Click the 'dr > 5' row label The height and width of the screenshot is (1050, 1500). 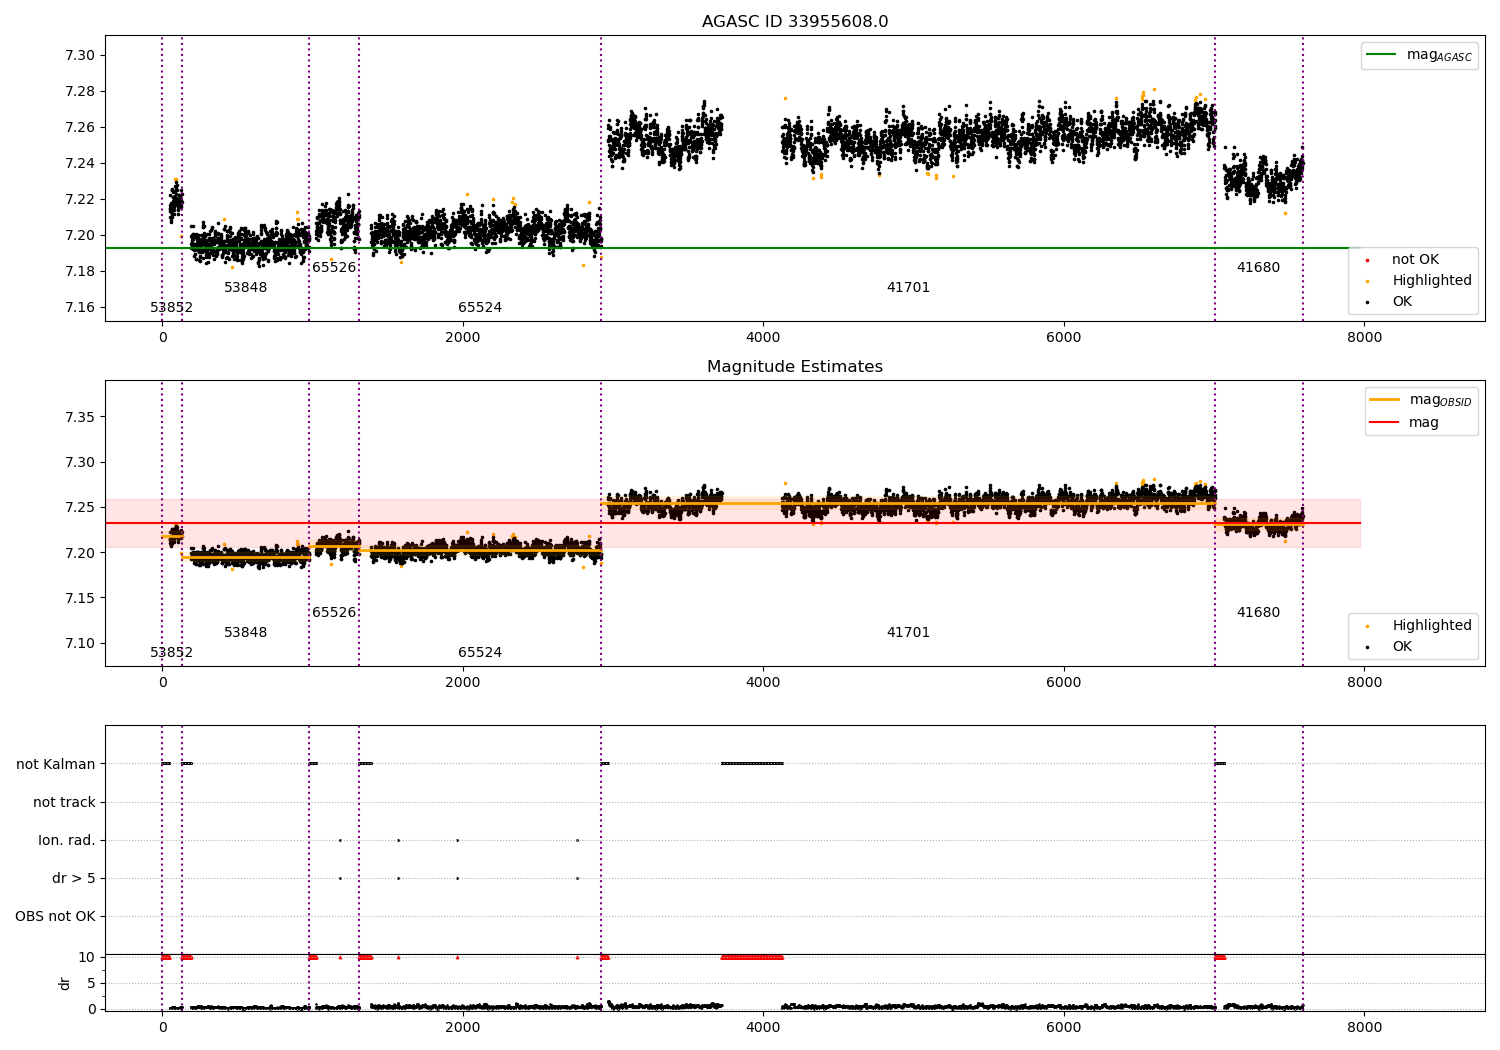74,878
